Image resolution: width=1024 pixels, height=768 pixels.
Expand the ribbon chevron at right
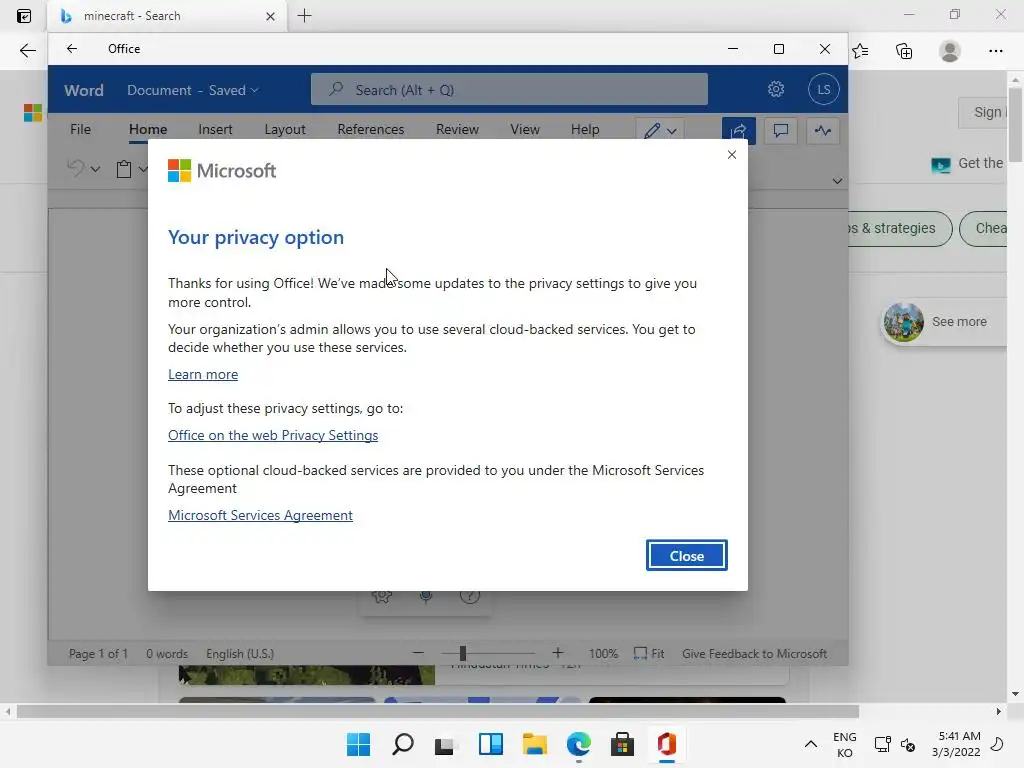tap(837, 181)
